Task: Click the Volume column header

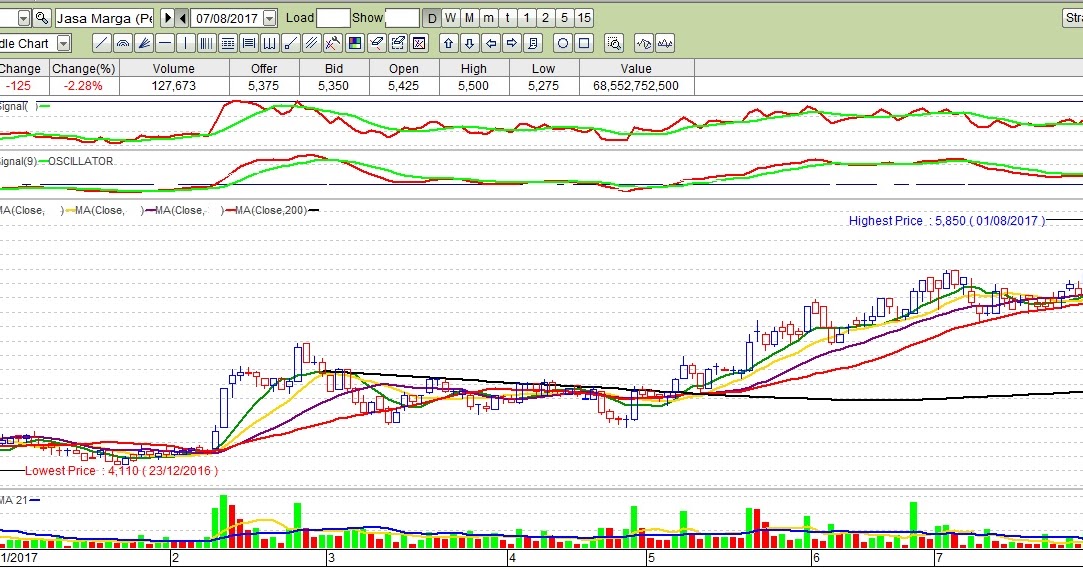Action: (174, 68)
